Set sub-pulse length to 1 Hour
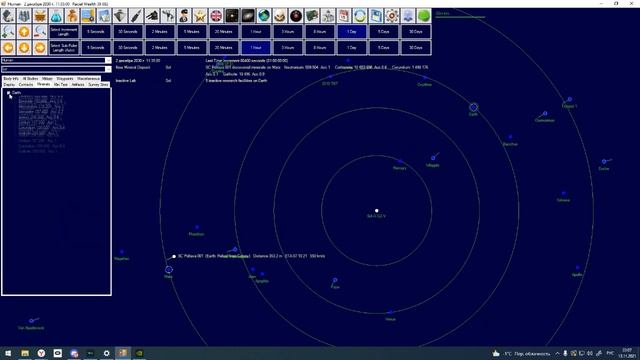 pyautogui.click(x=256, y=47)
